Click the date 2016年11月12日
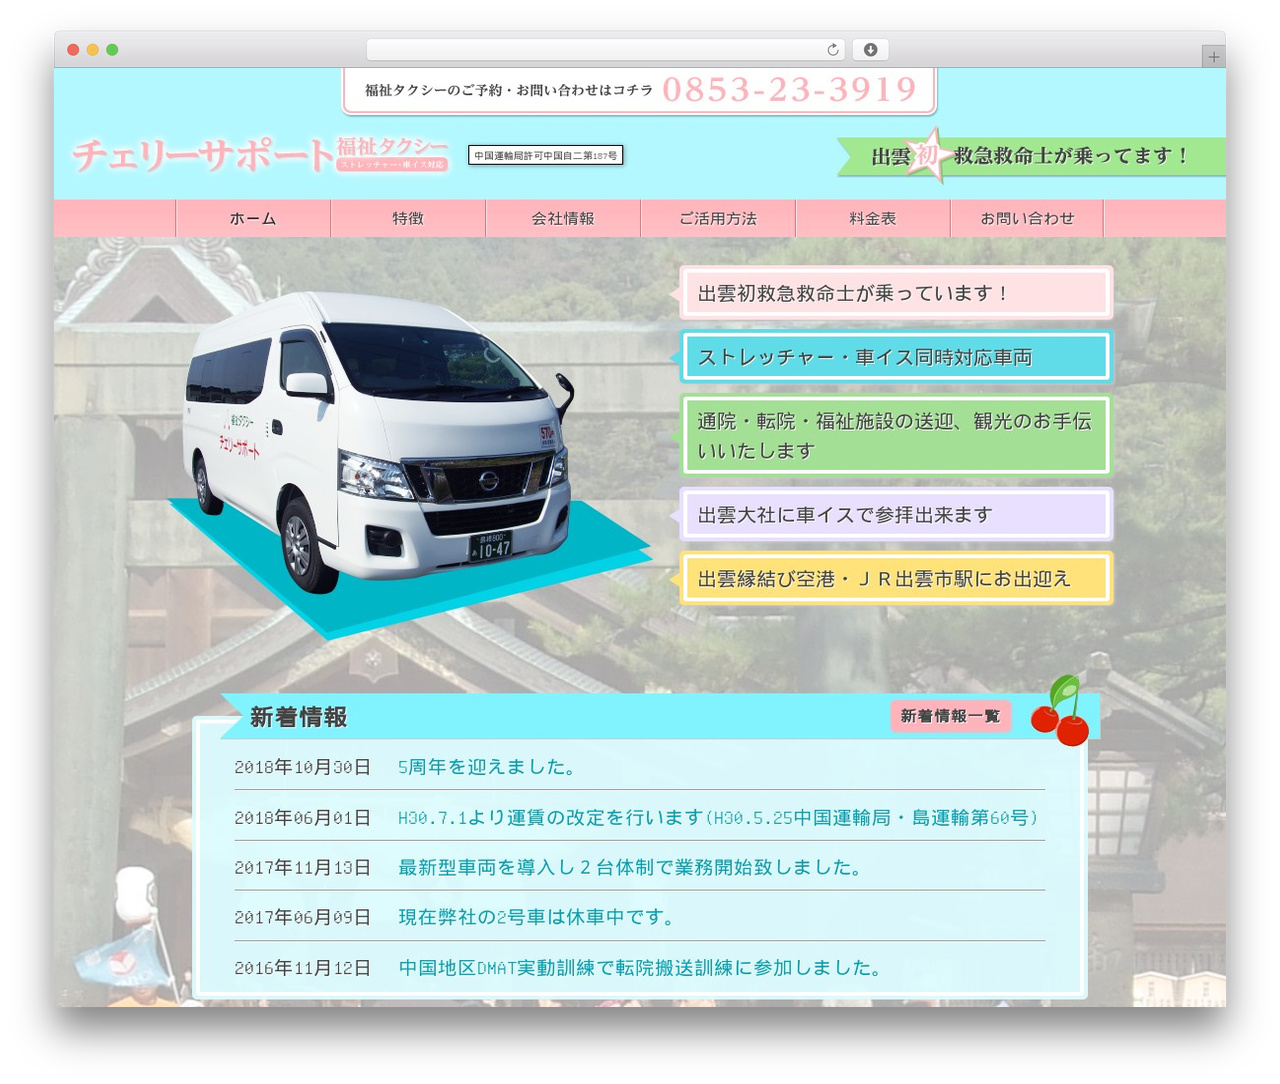 [303, 967]
